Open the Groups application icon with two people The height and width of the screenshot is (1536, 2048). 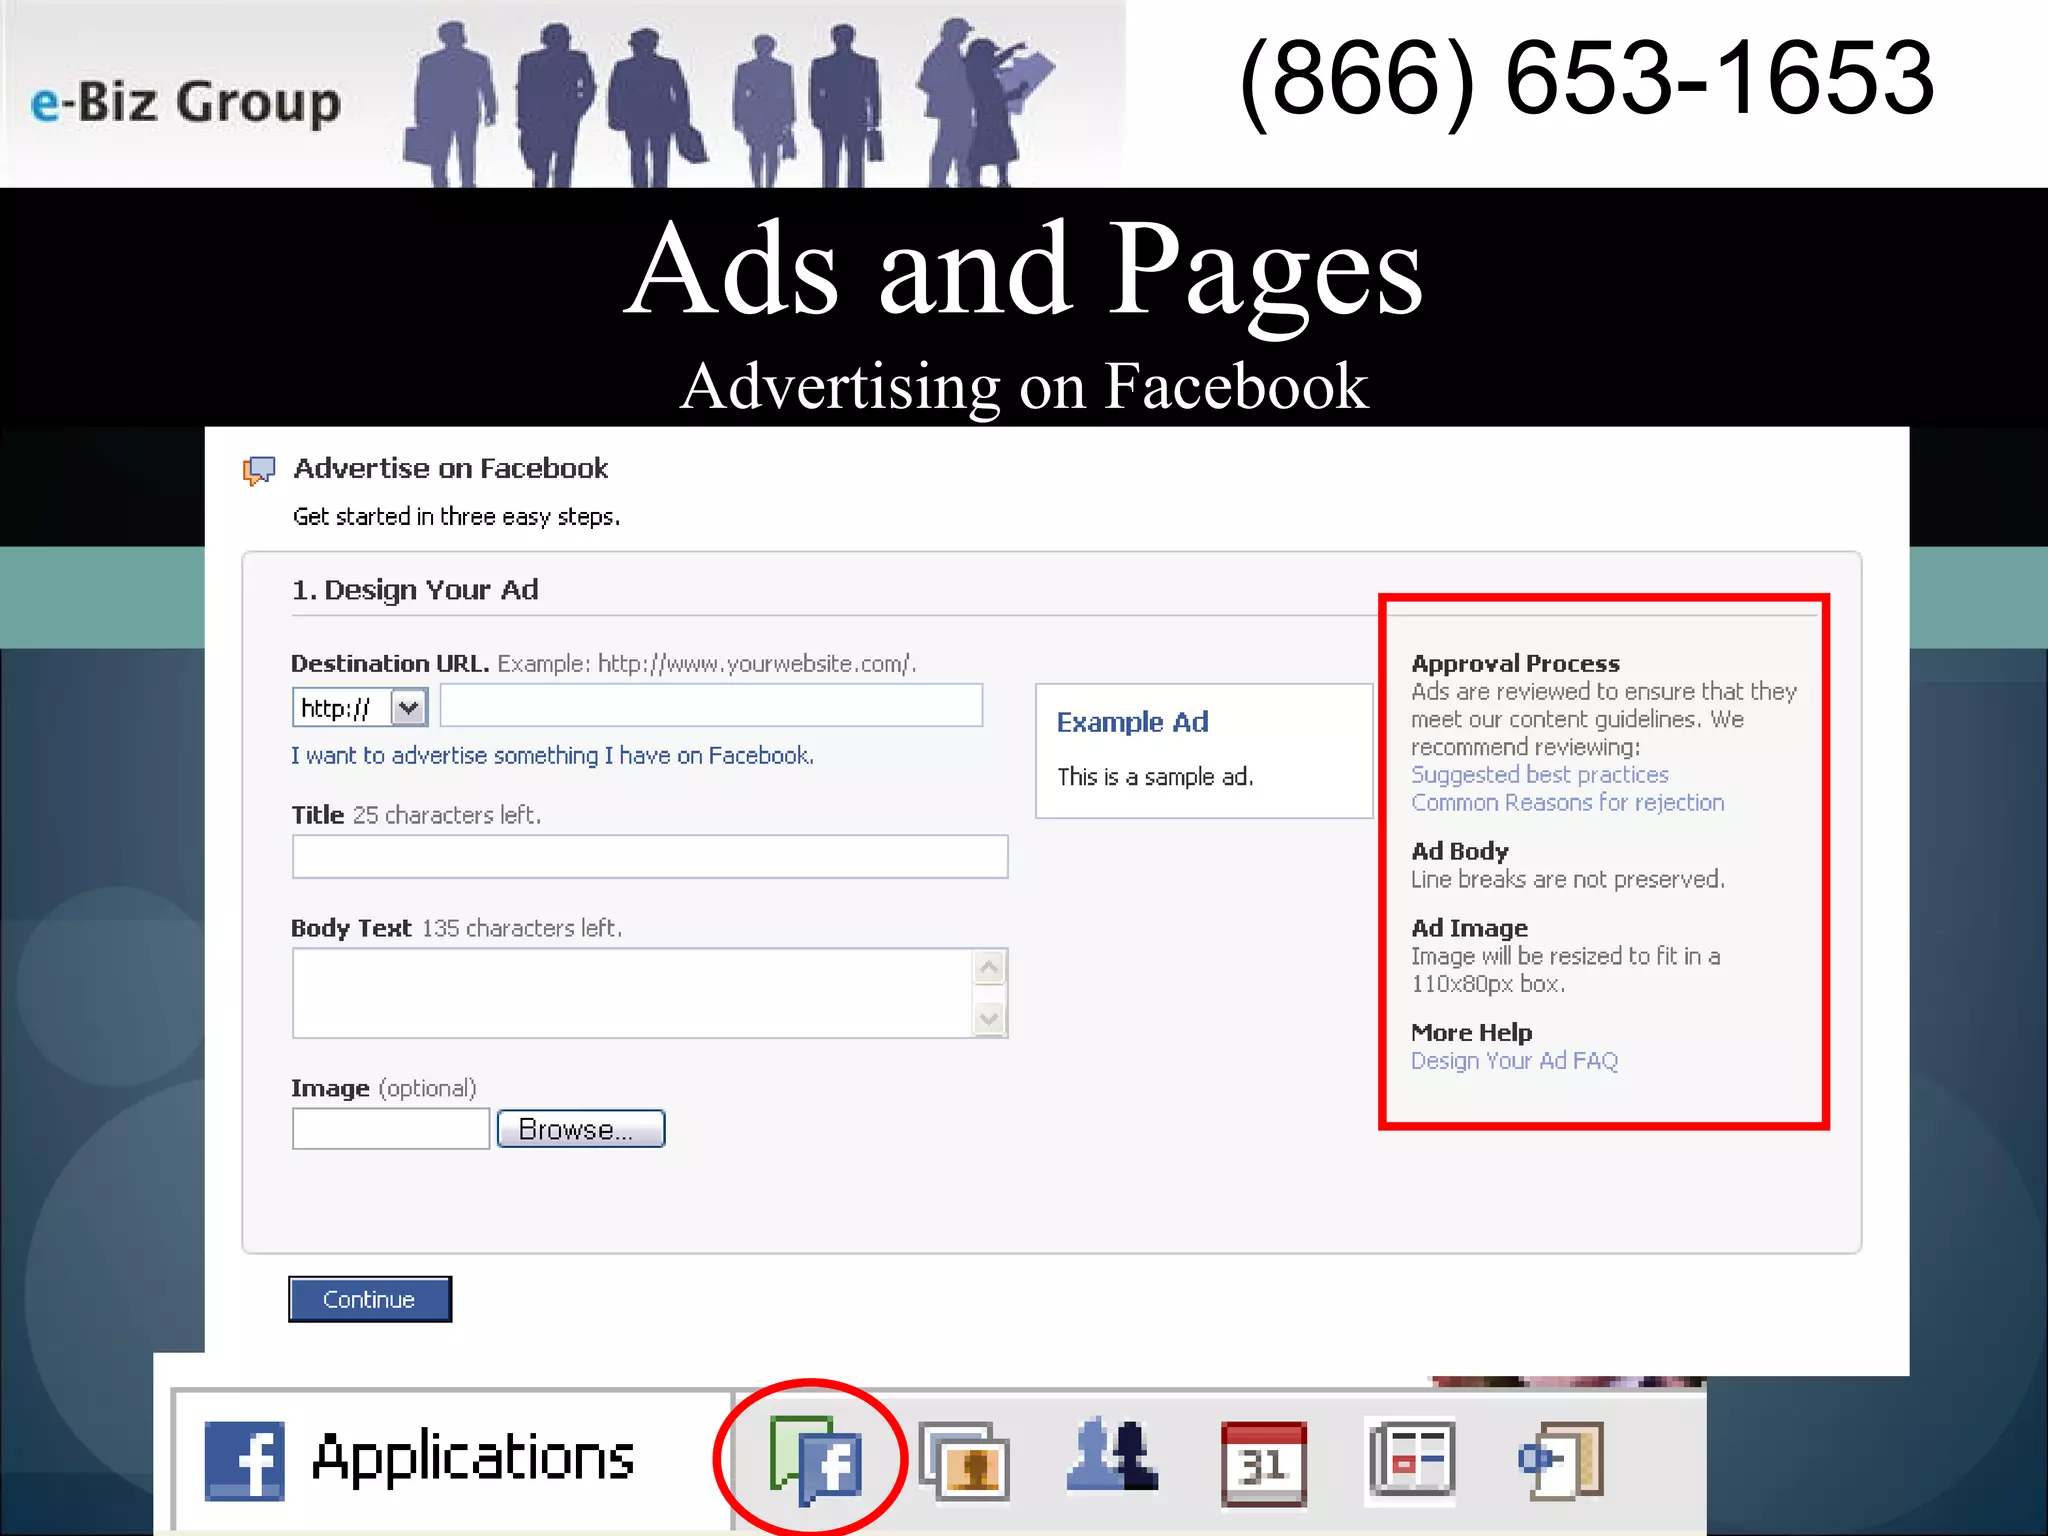click(x=1112, y=1456)
